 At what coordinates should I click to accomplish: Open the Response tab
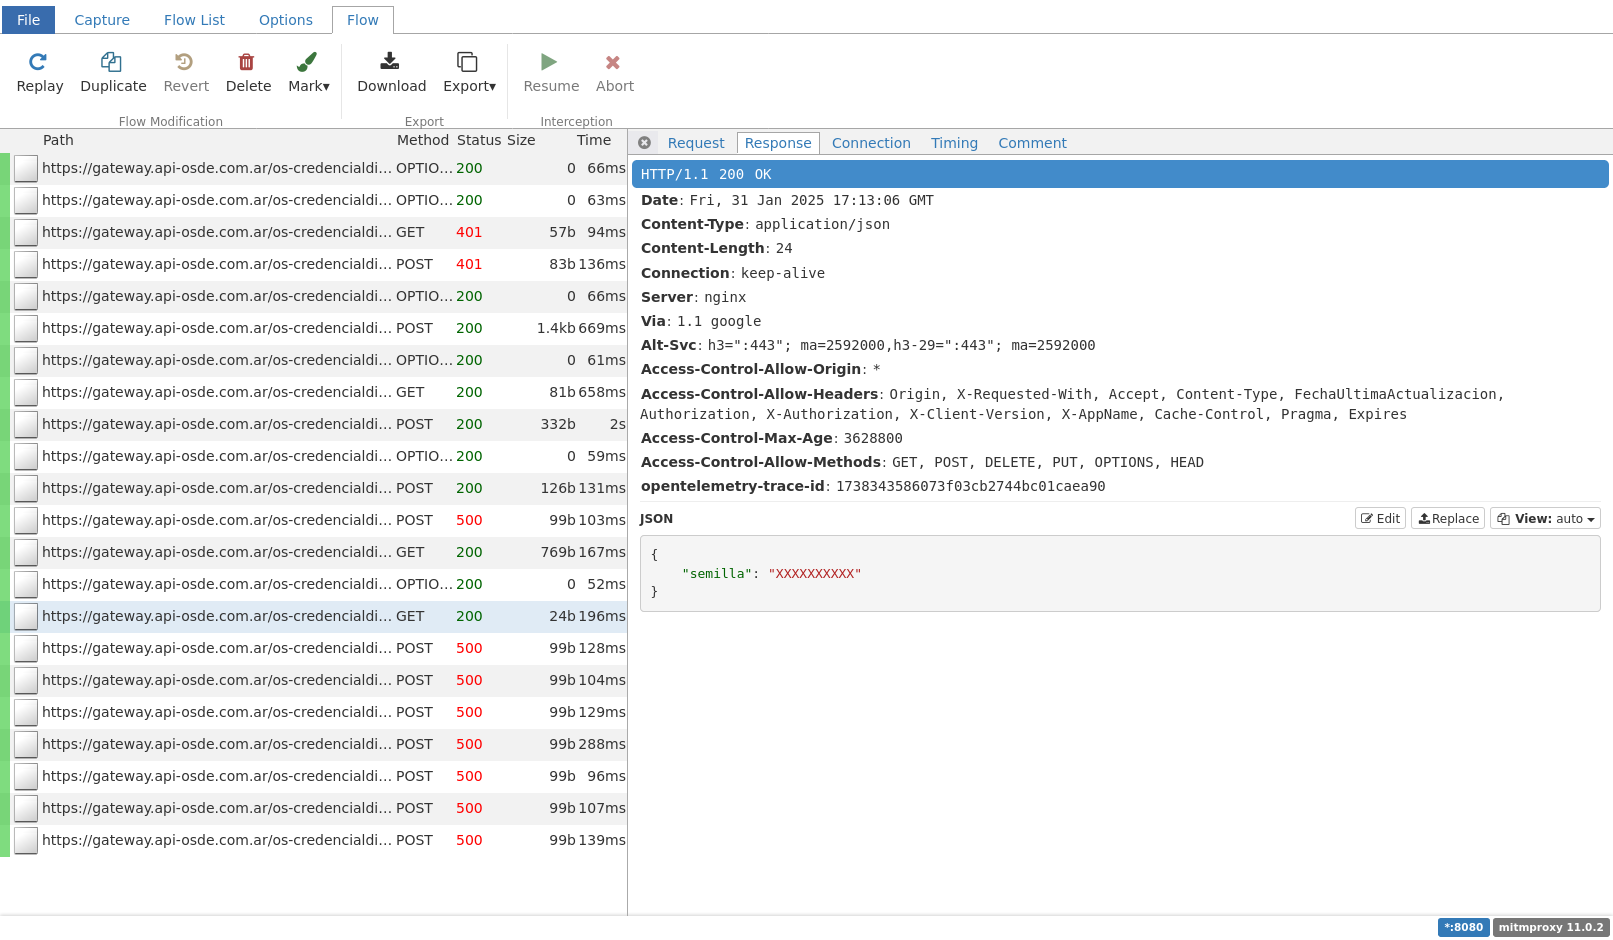pyautogui.click(x=778, y=143)
